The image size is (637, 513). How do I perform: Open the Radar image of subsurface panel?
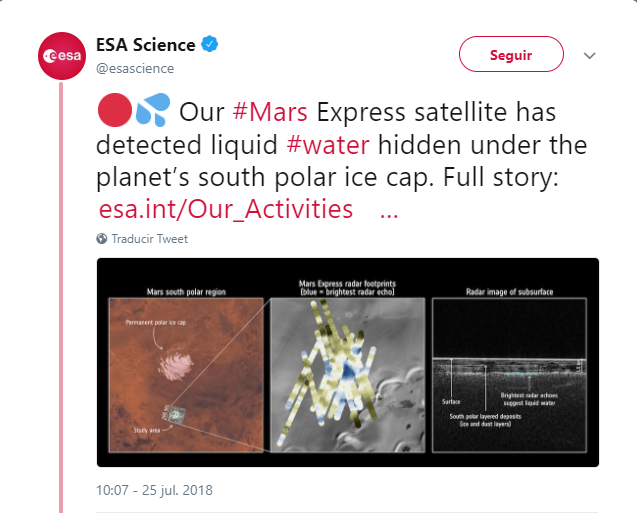click(x=510, y=375)
